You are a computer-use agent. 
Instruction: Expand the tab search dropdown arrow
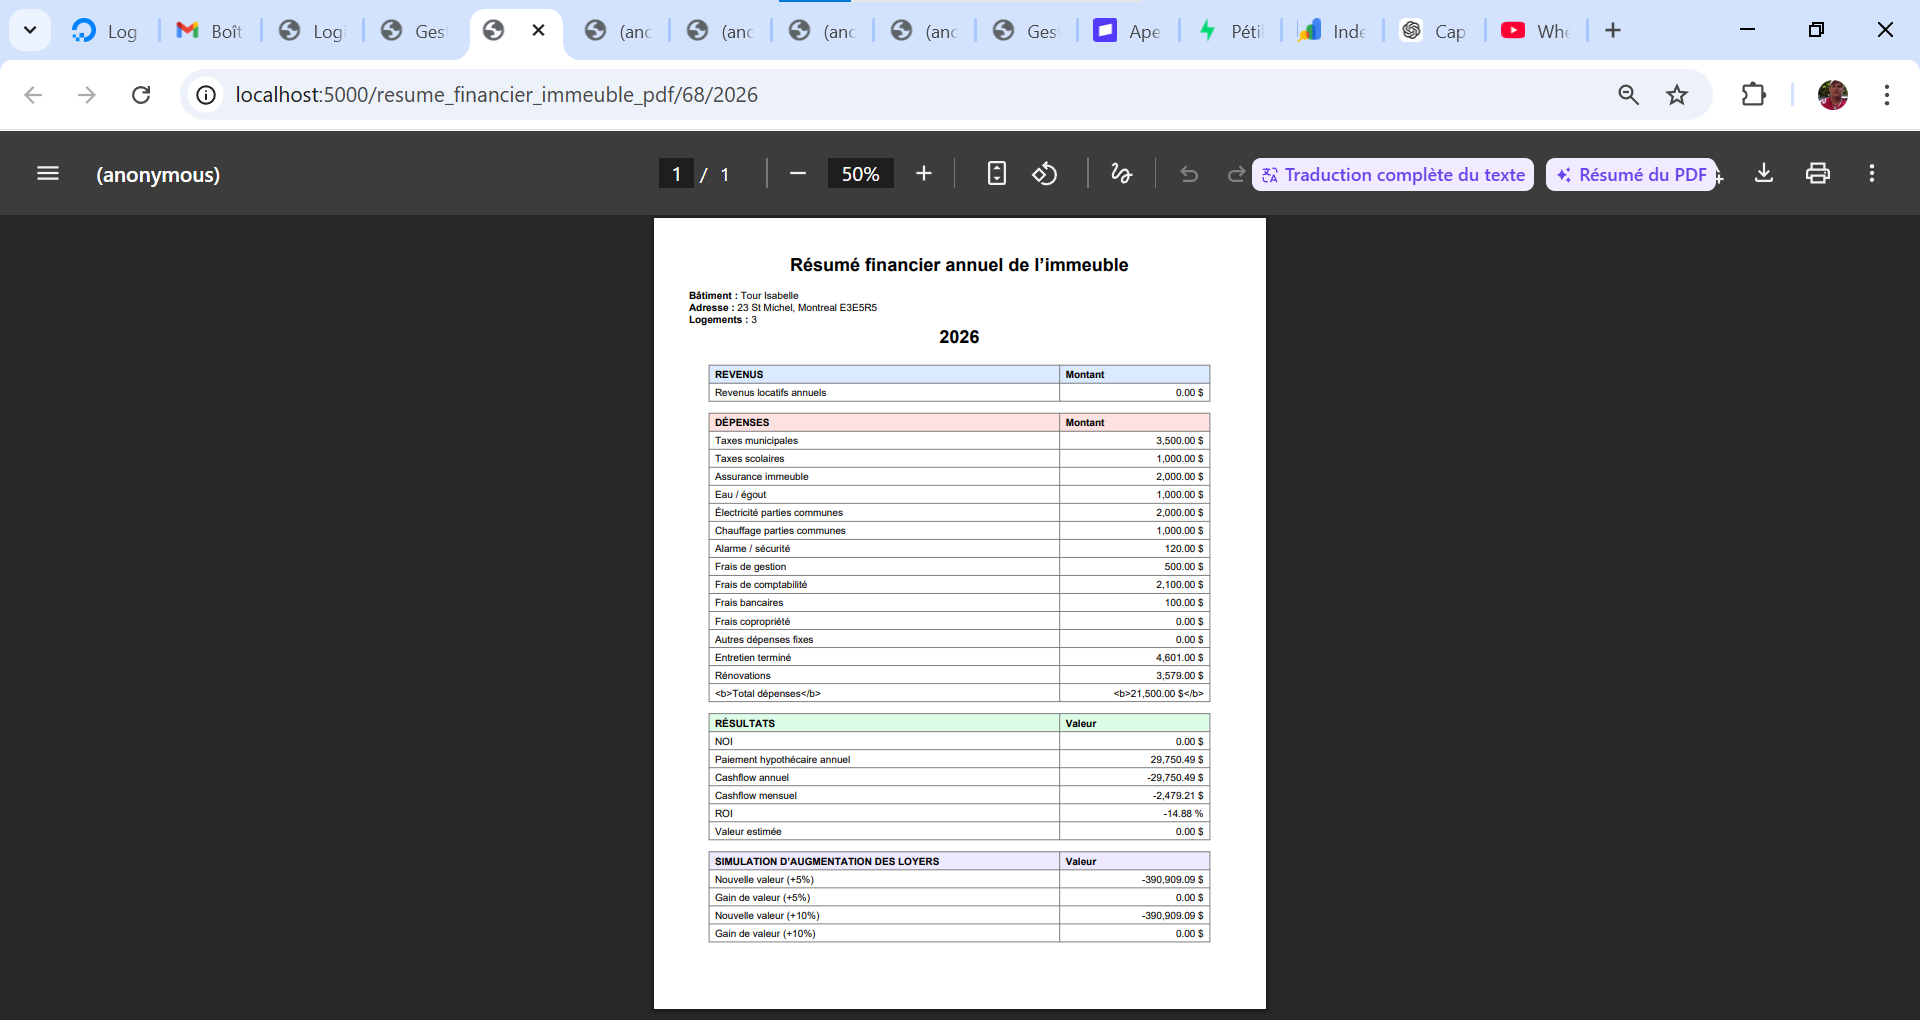coord(30,30)
